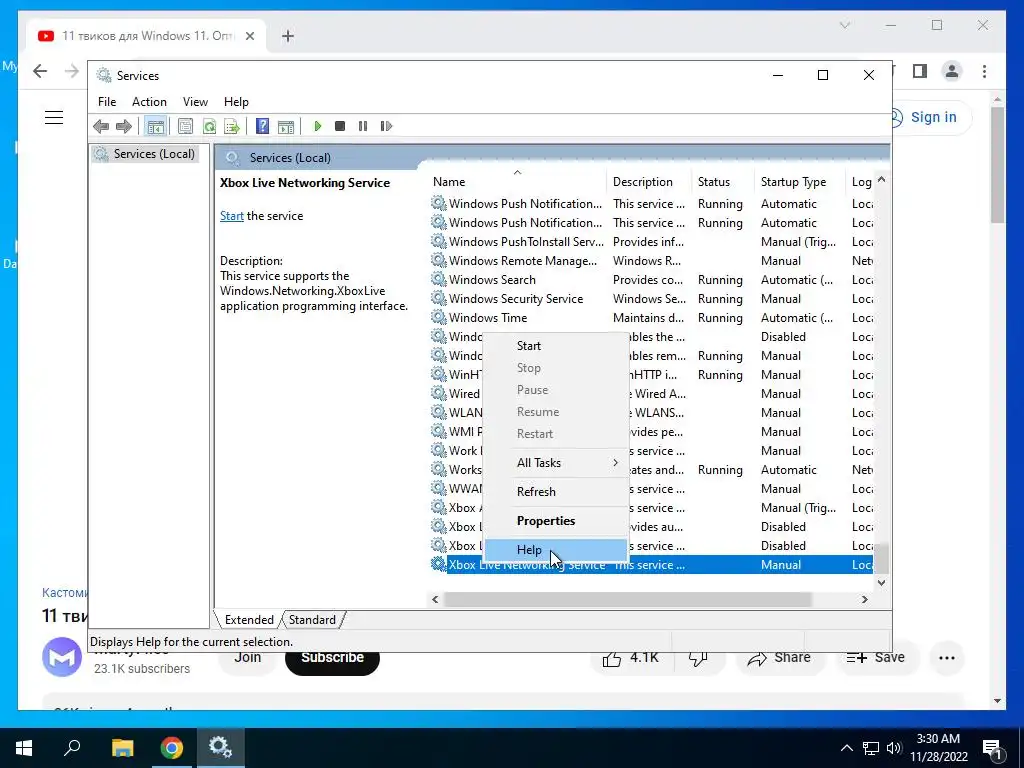Choose Properties from the context menu

[556, 520]
